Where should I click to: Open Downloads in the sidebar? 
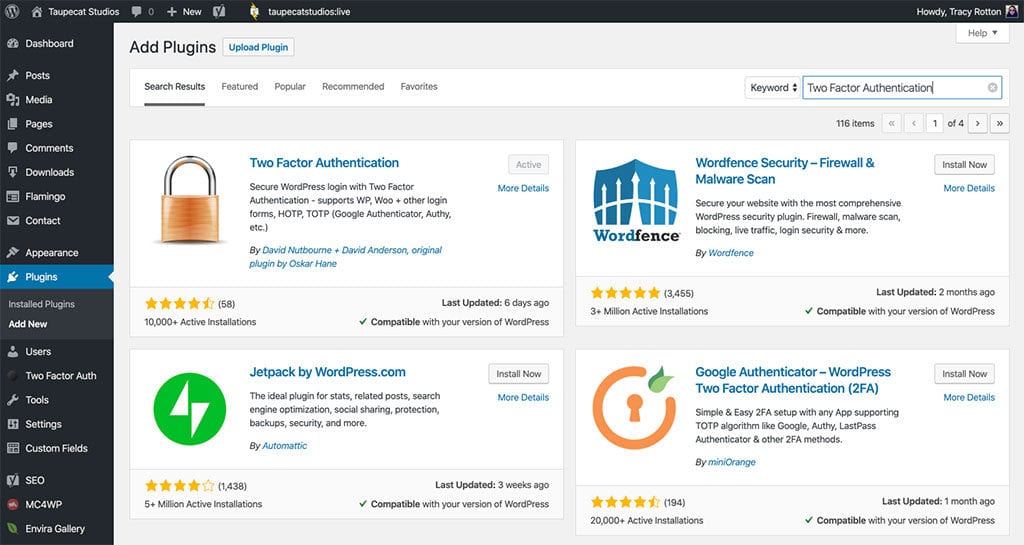click(57, 172)
